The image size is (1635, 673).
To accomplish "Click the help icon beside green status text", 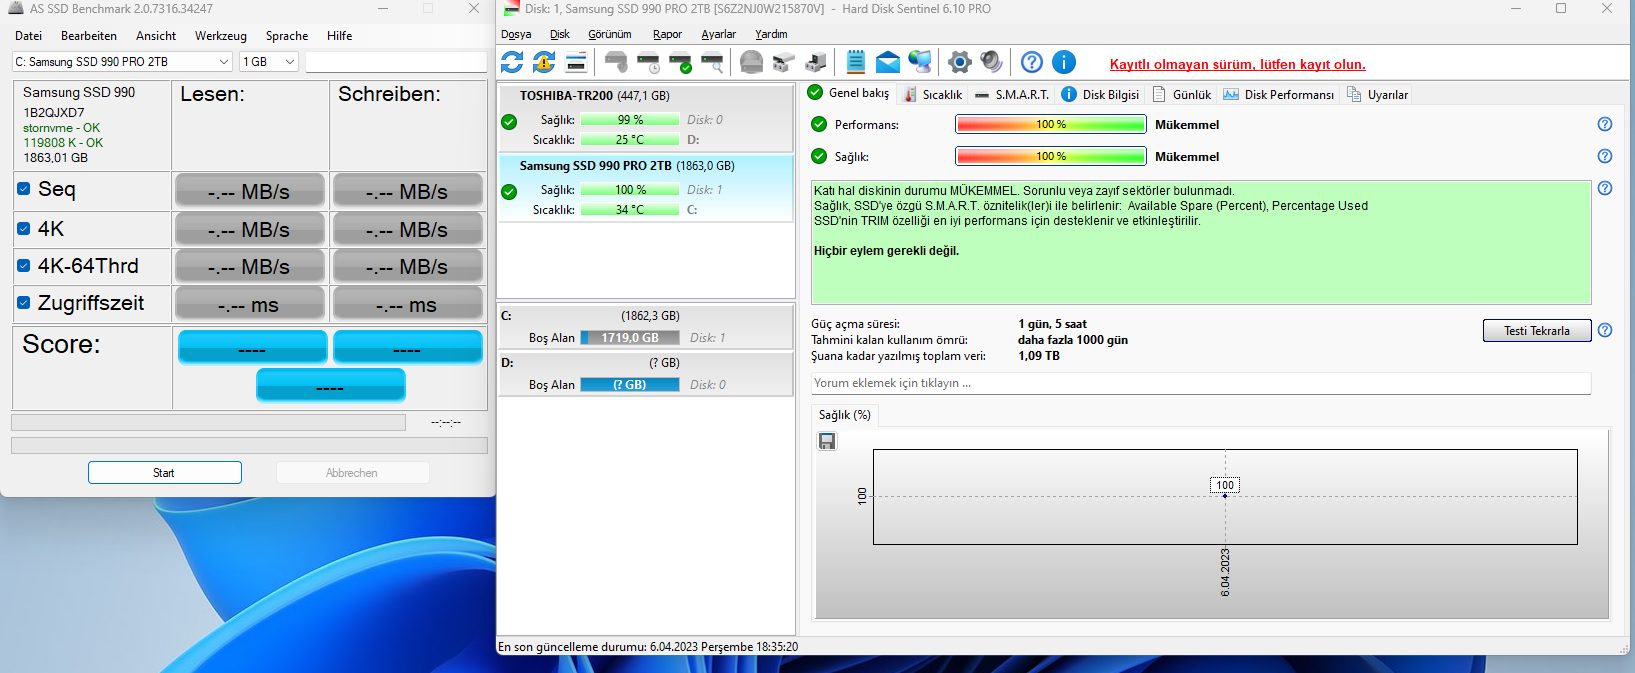I will (x=1605, y=188).
